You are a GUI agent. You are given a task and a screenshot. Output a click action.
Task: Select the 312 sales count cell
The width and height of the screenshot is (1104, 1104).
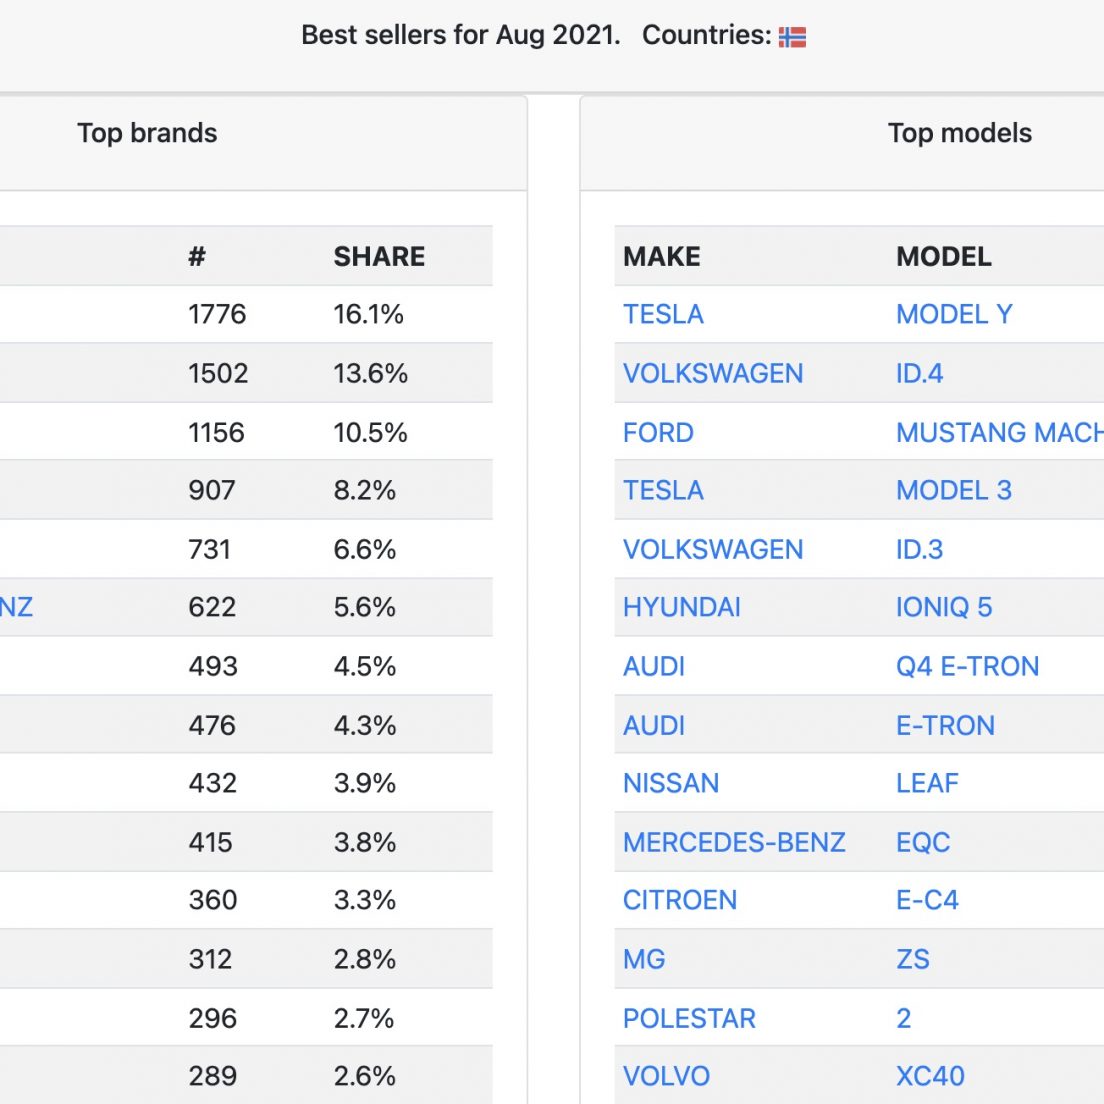click(x=210, y=959)
